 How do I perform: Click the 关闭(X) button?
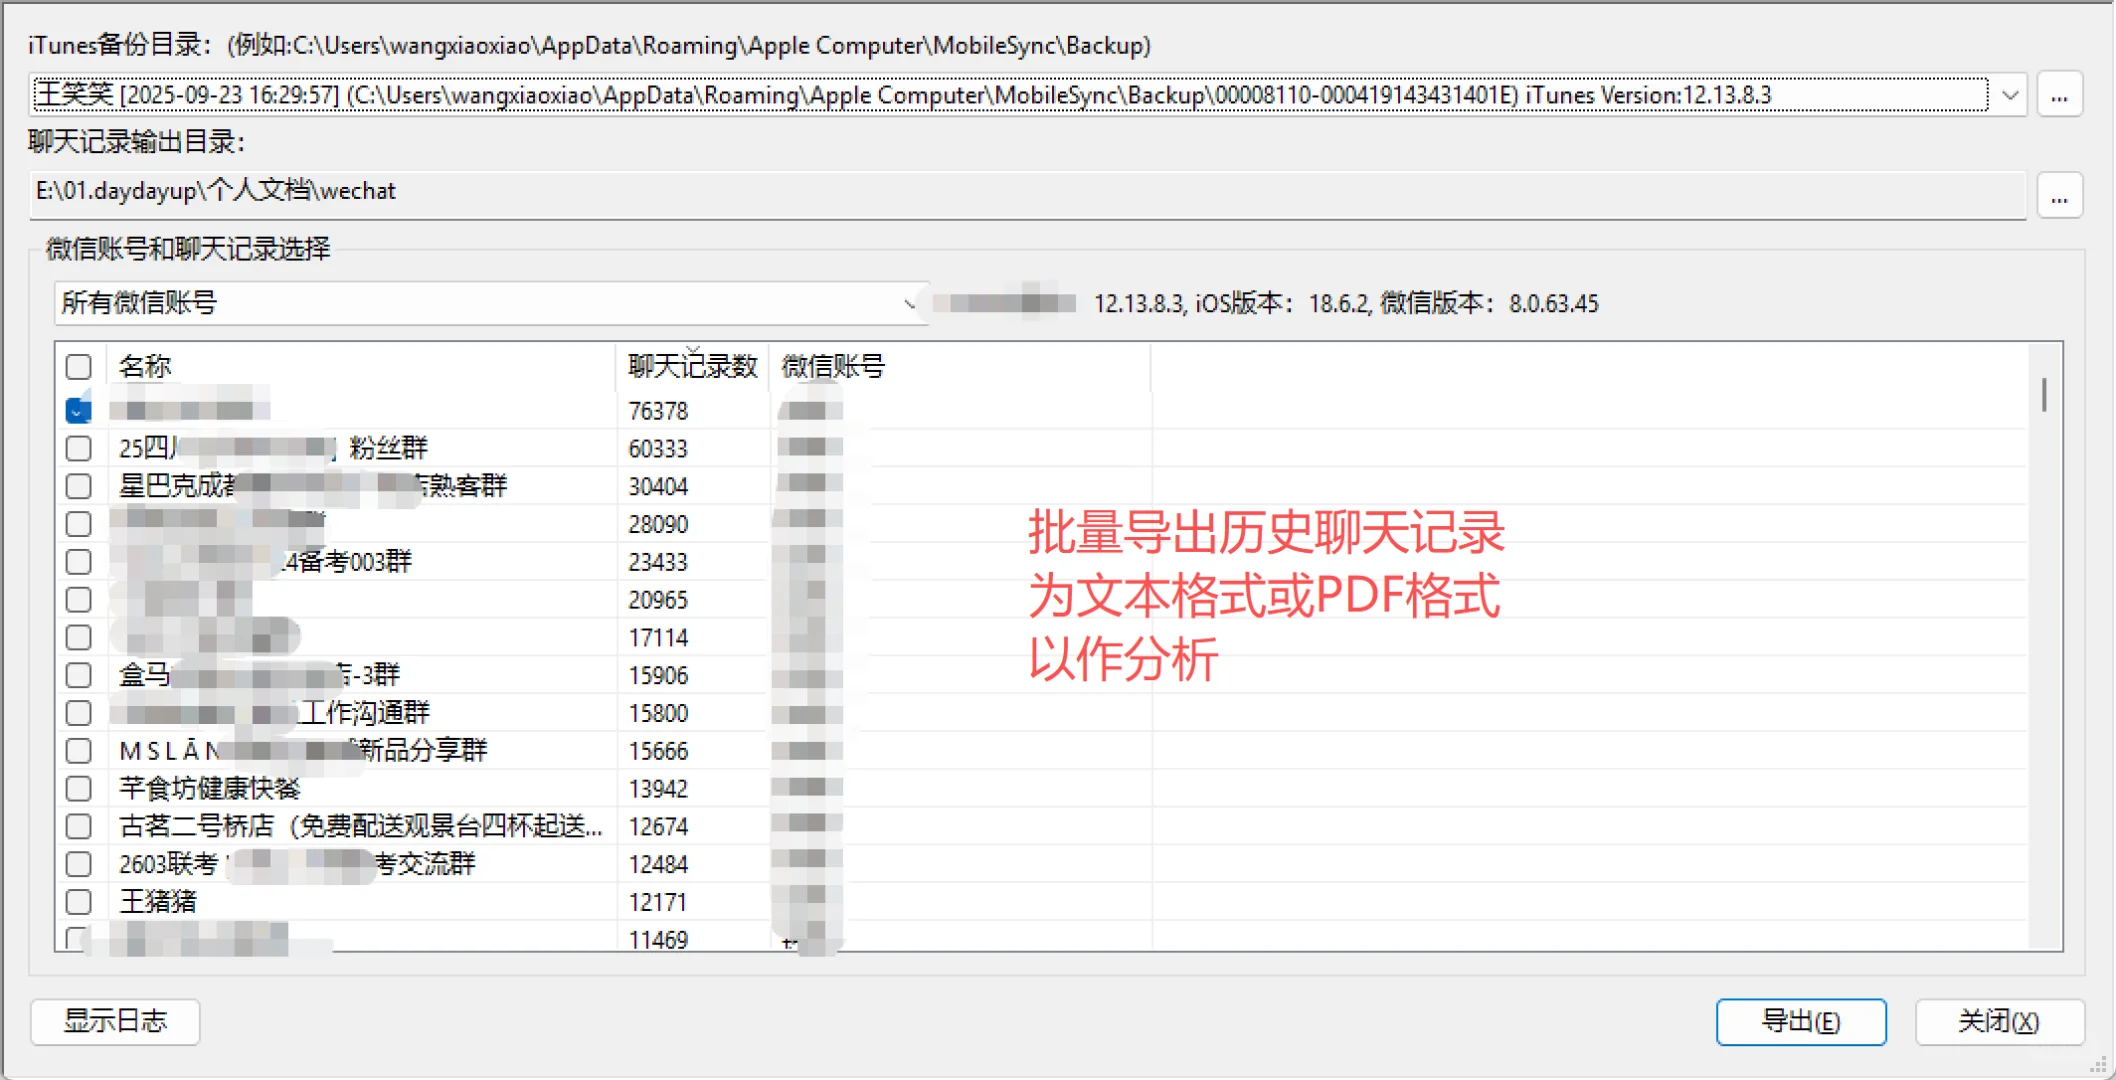(1999, 1021)
